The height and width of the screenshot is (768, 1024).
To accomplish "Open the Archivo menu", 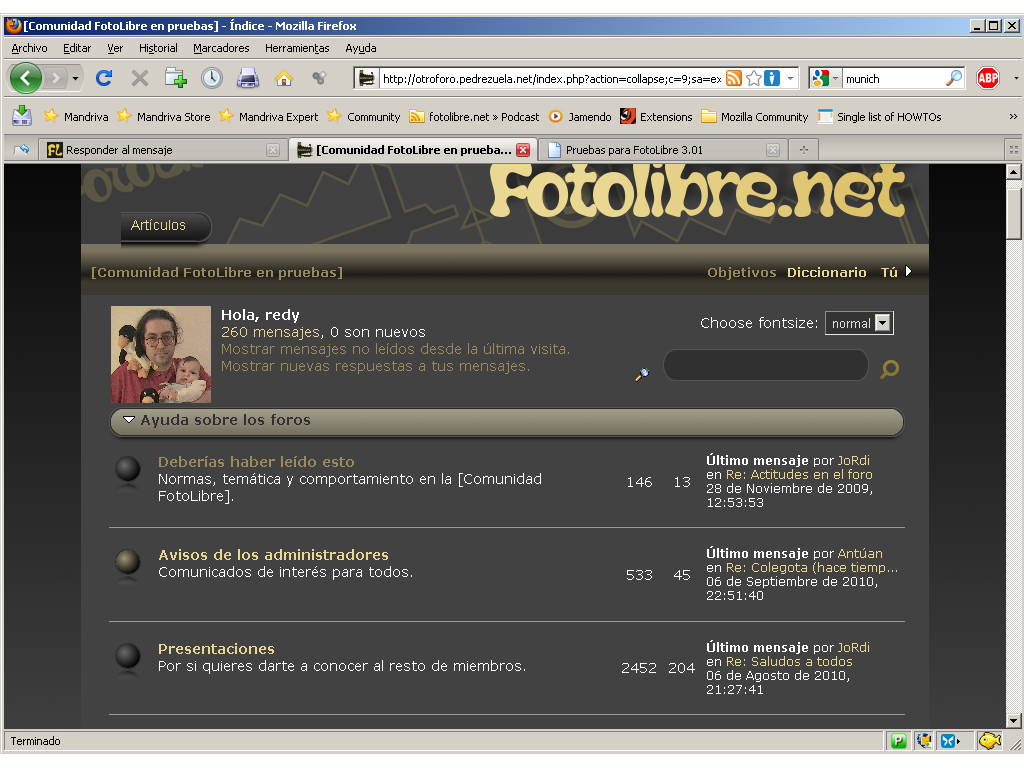I will (x=29, y=48).
